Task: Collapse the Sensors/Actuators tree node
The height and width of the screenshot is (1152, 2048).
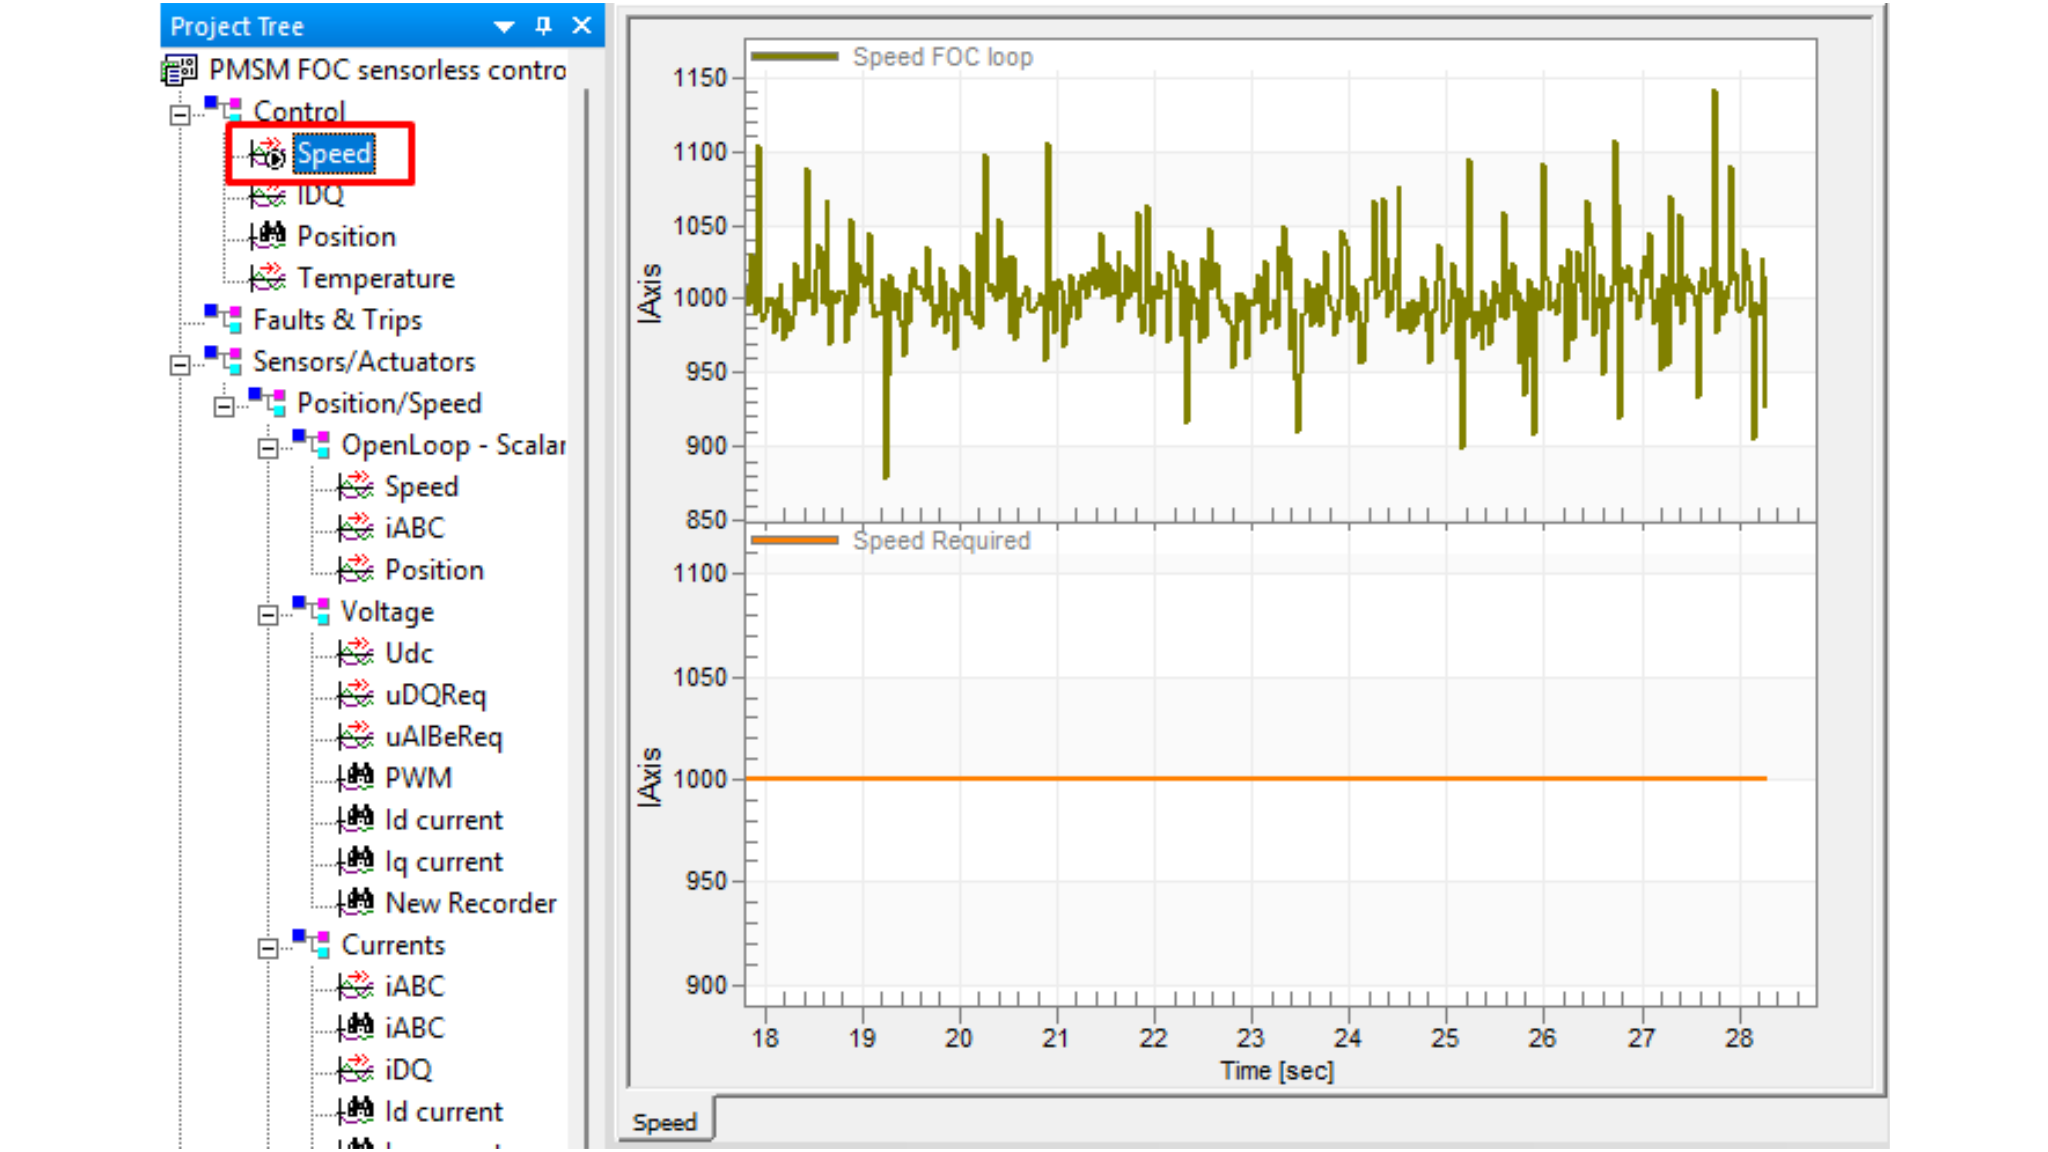Action: (180, 364)
